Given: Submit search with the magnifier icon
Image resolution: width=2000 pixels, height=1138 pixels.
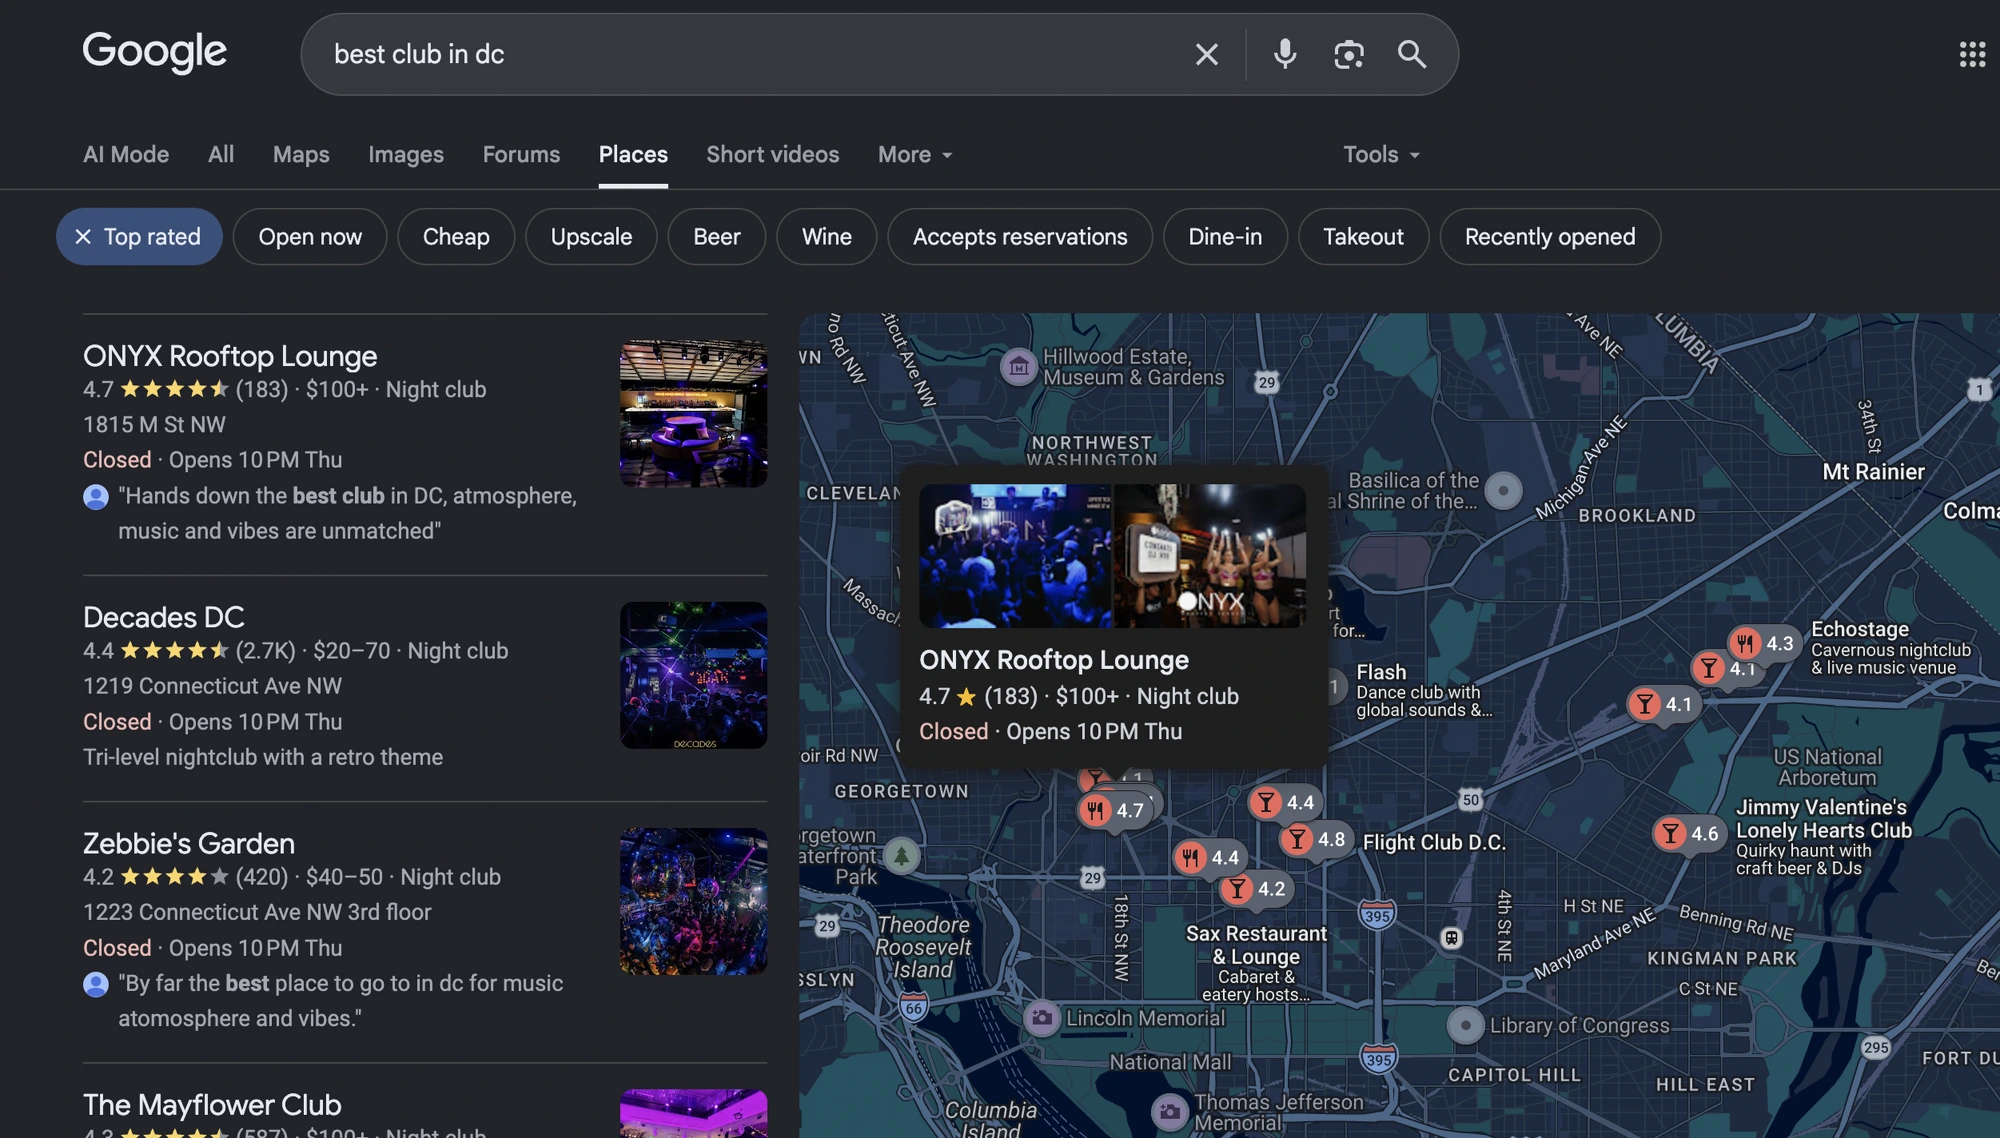Looking at the screenshot, I should (x=1412, y=54).
